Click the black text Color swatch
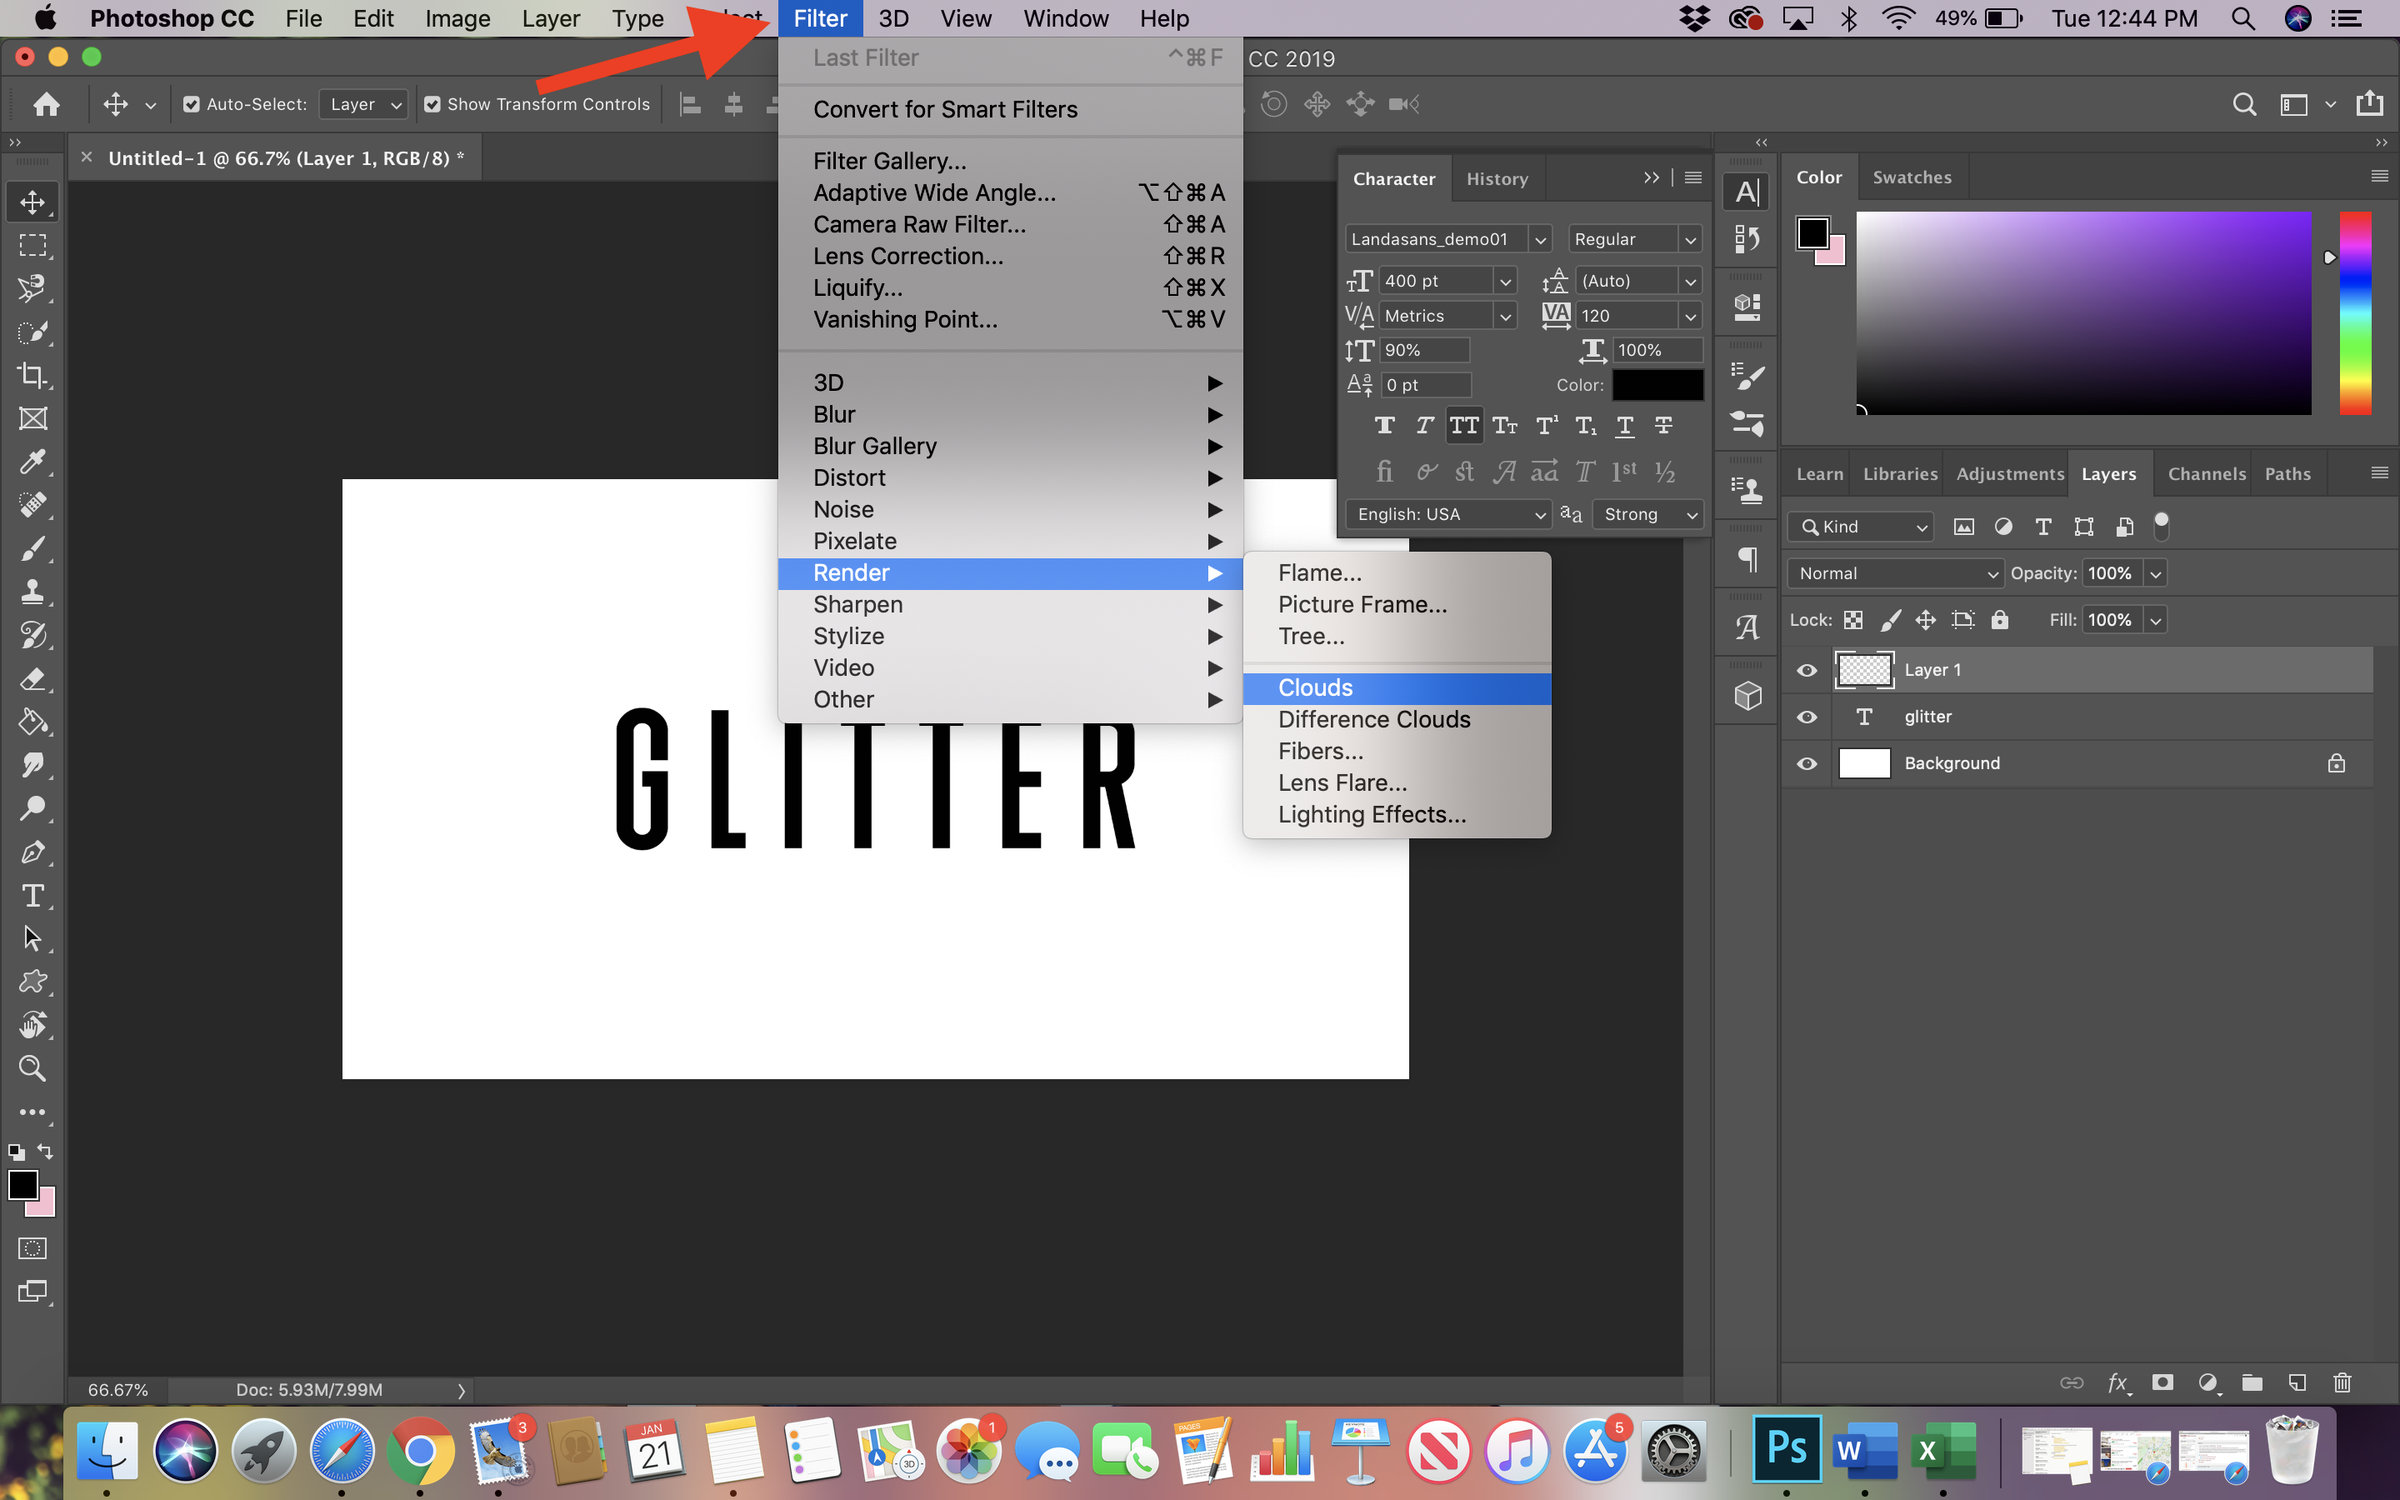2400x1500 pixels. (1657, 385)
